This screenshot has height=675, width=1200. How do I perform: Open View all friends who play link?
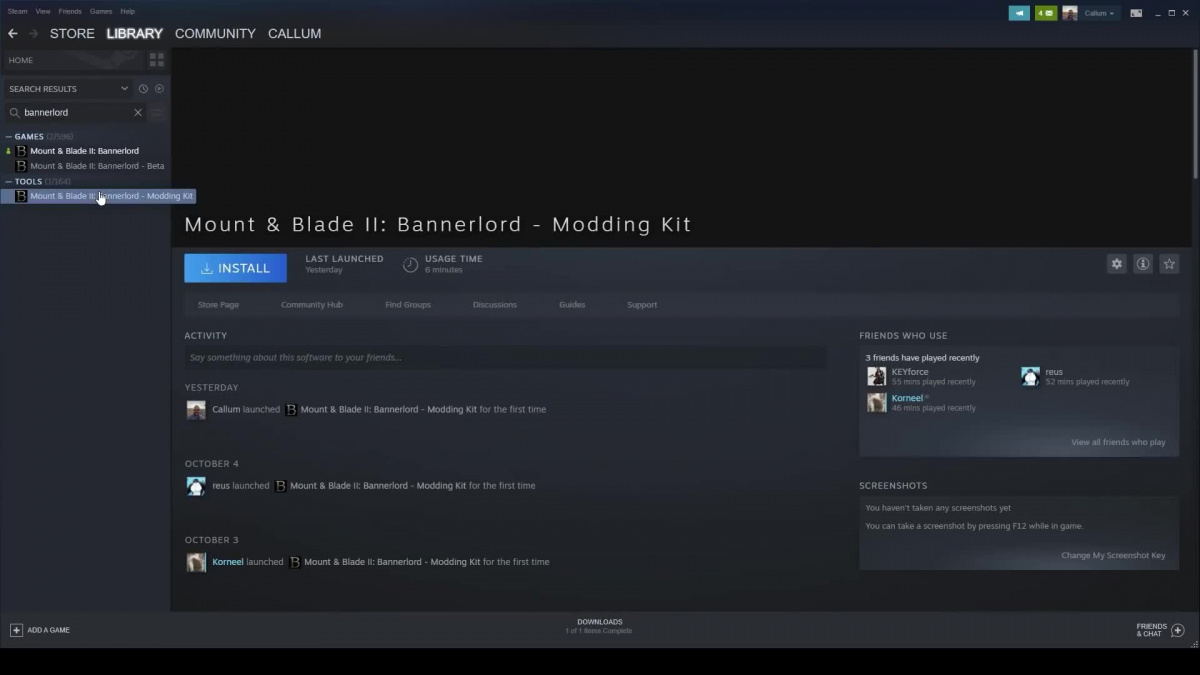pyautogui.click(x=1117, y=442)
